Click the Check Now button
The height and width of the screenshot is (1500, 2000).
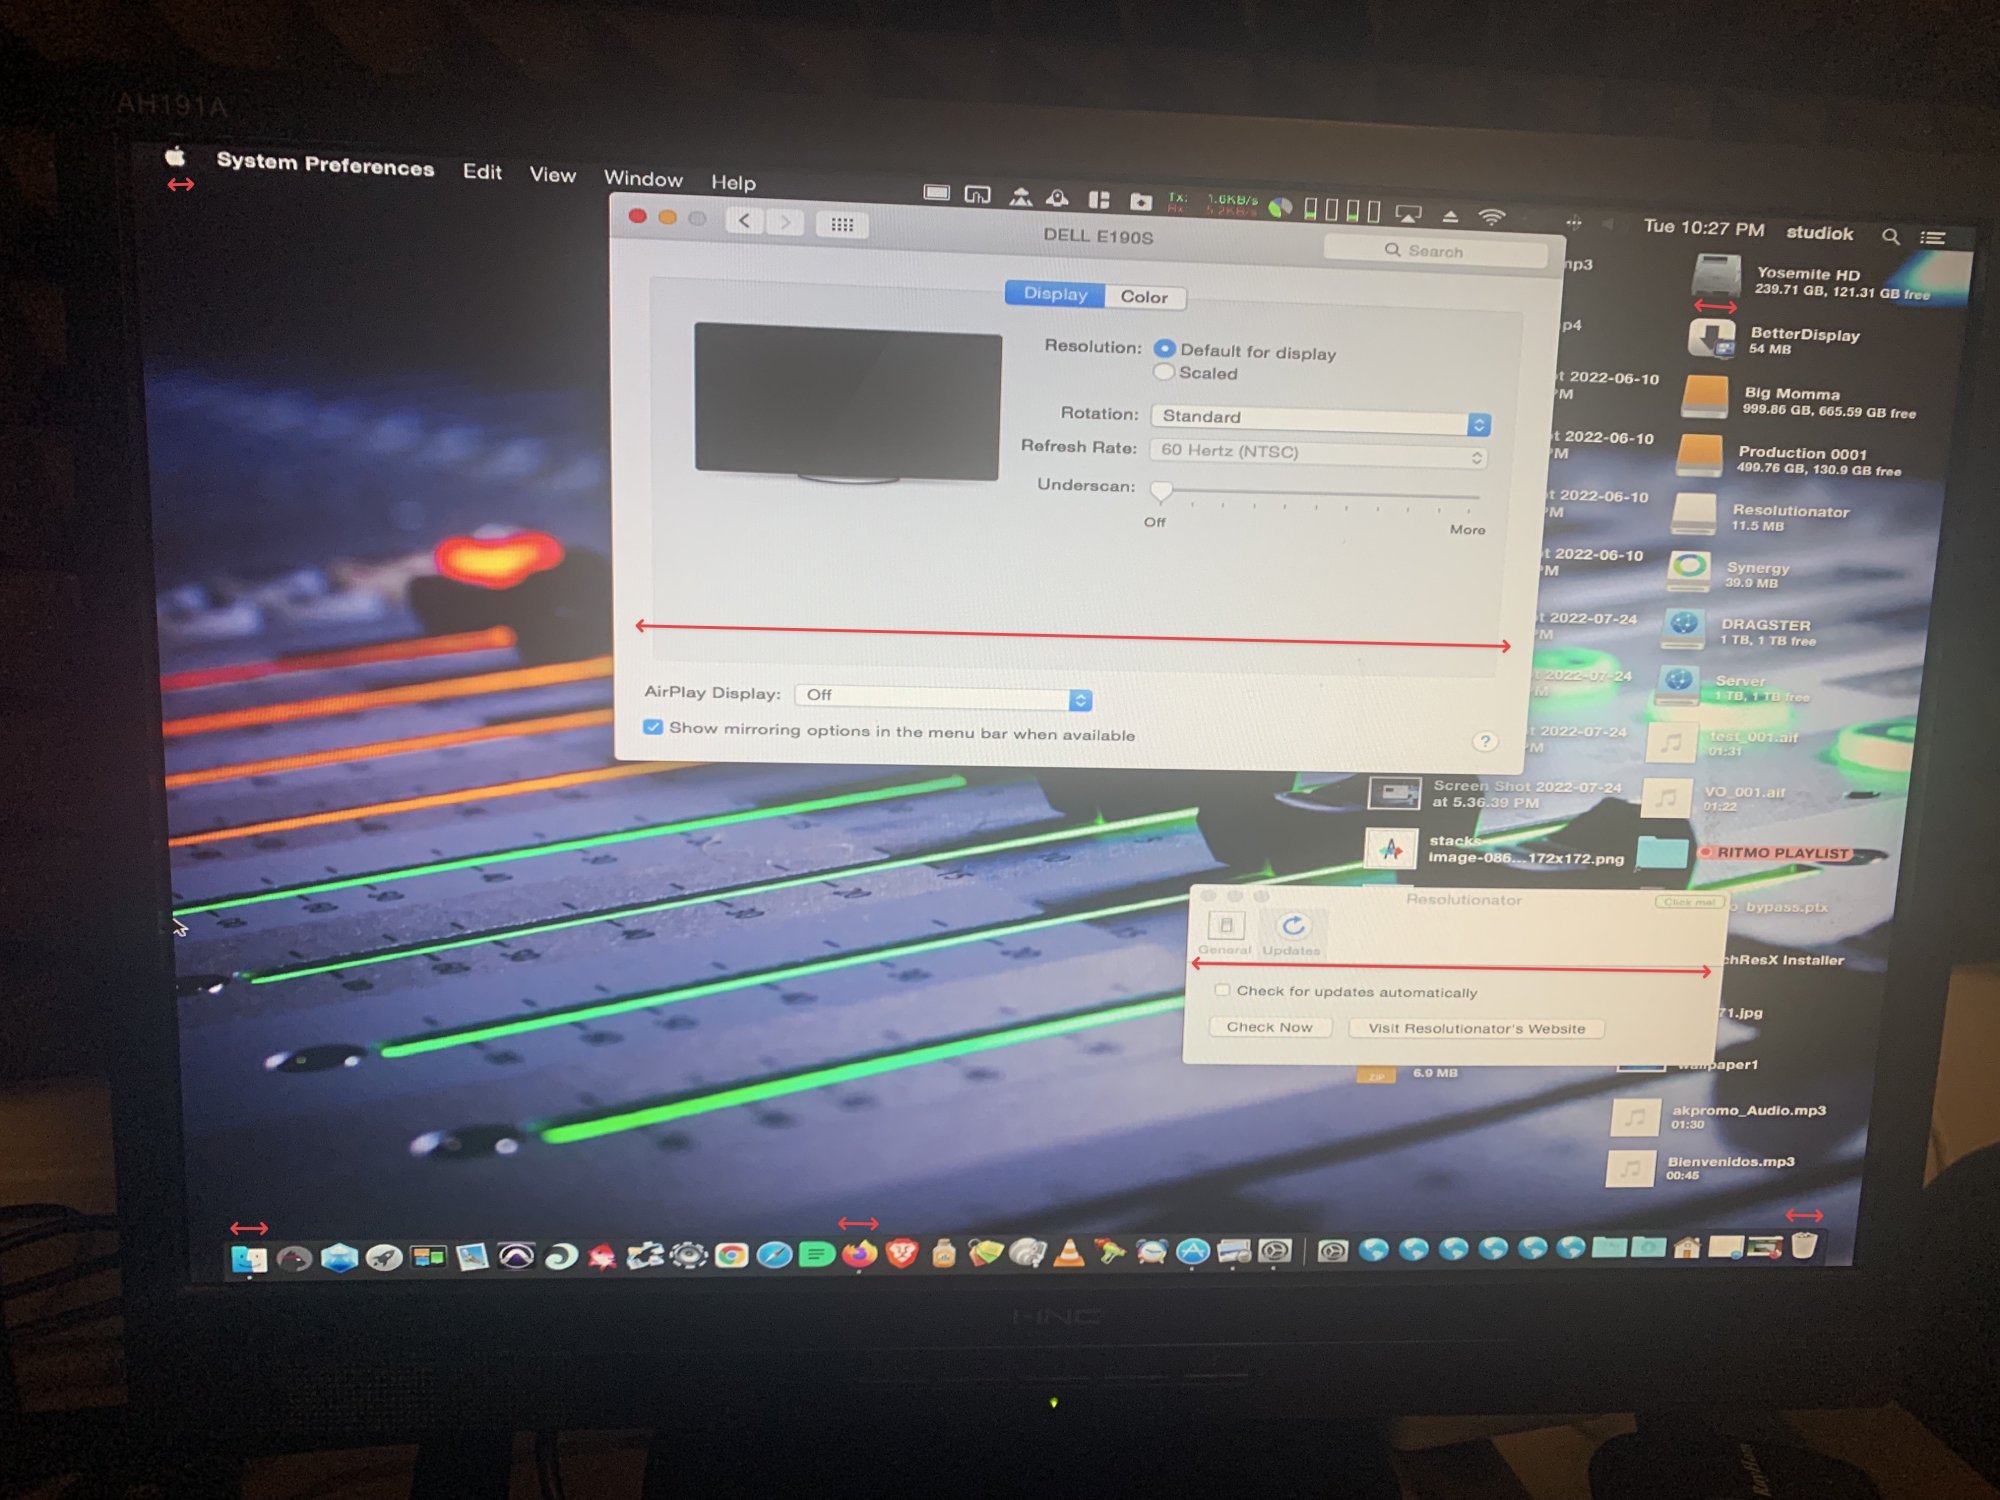pyautogui.click(x=1269, y=1027)
